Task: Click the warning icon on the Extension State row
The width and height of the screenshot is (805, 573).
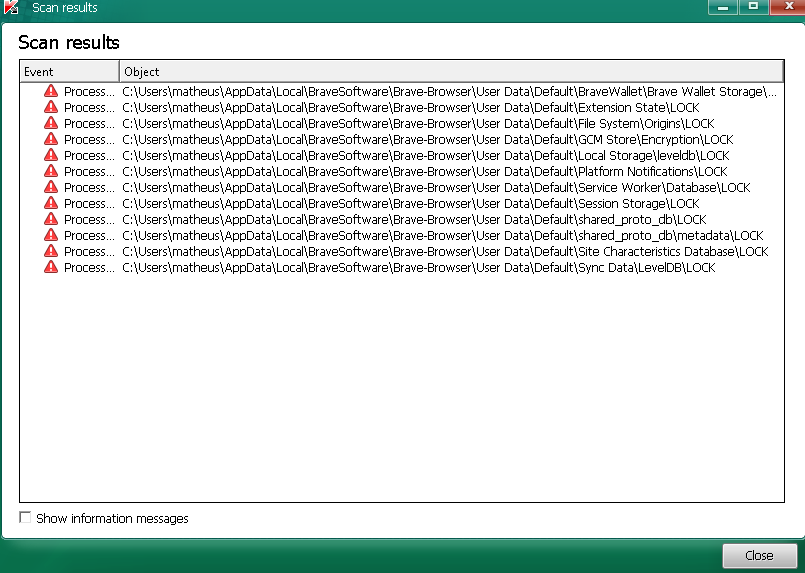Action: pos(51,107)
